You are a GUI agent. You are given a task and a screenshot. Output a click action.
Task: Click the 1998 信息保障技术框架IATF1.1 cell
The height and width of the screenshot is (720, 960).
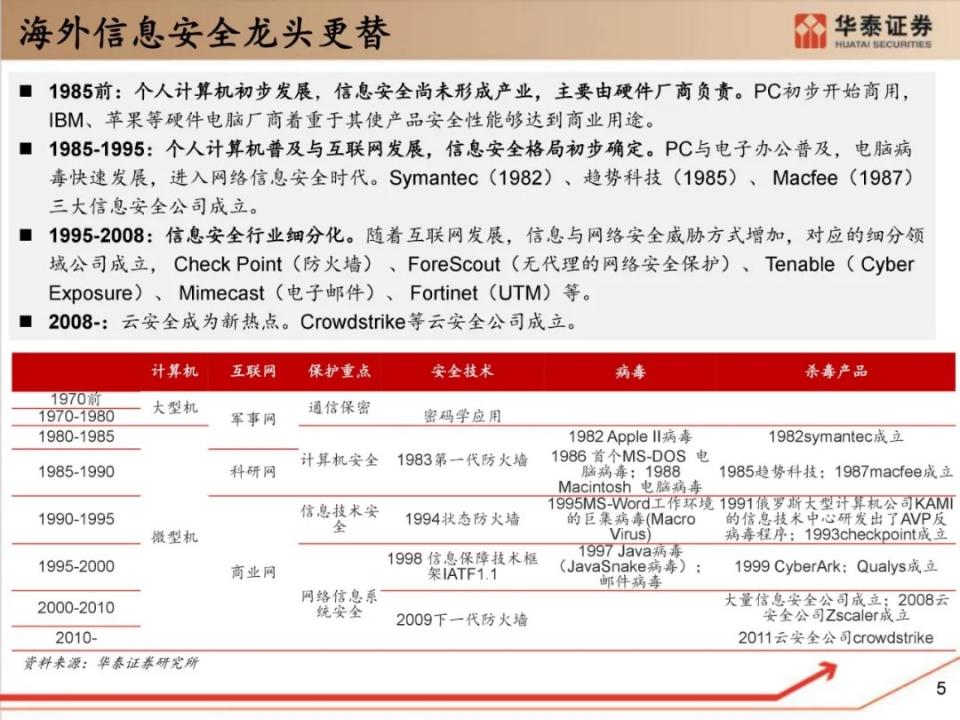tap(462, 566)
